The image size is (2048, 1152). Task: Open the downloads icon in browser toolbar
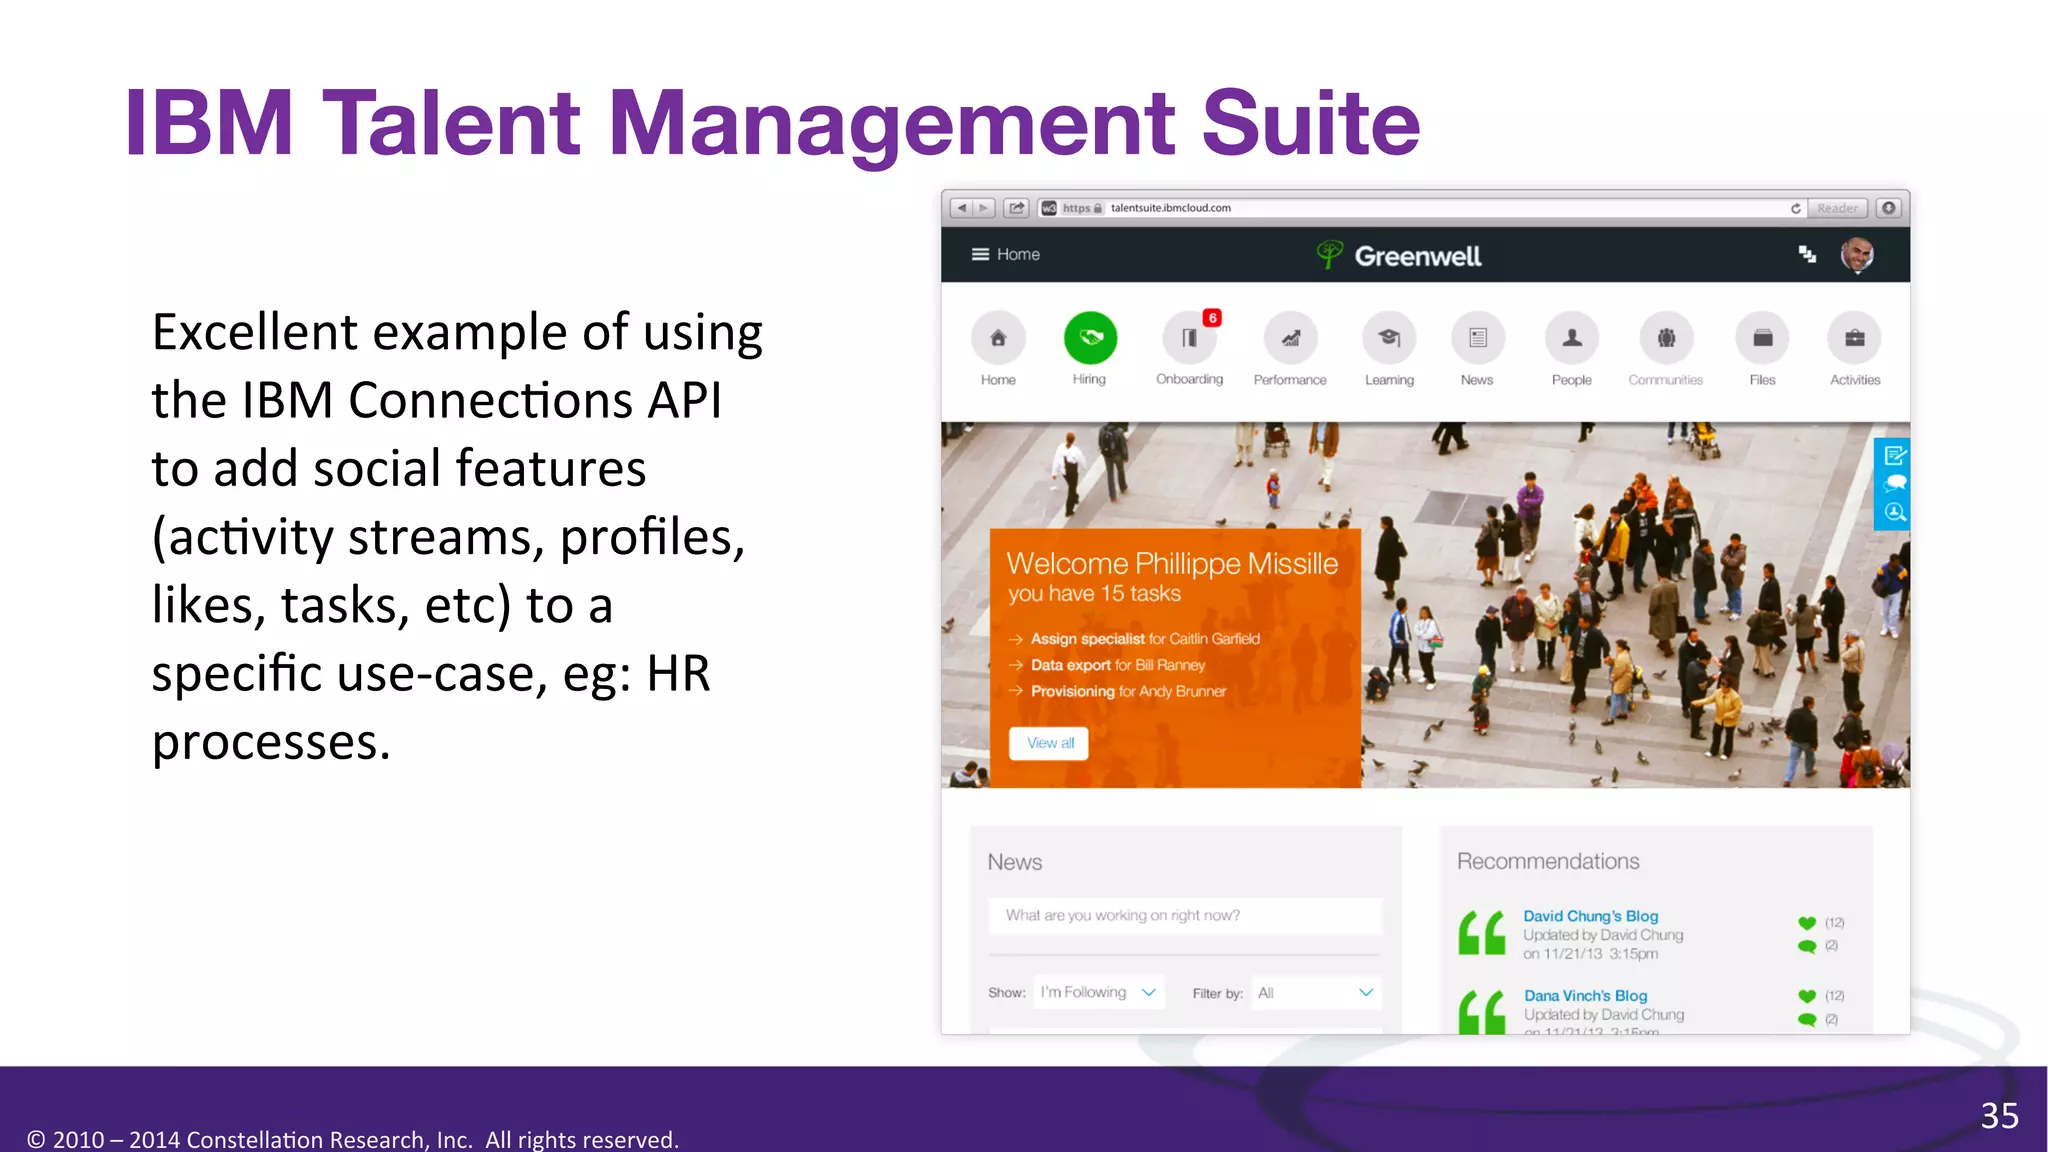[1888, 208]
